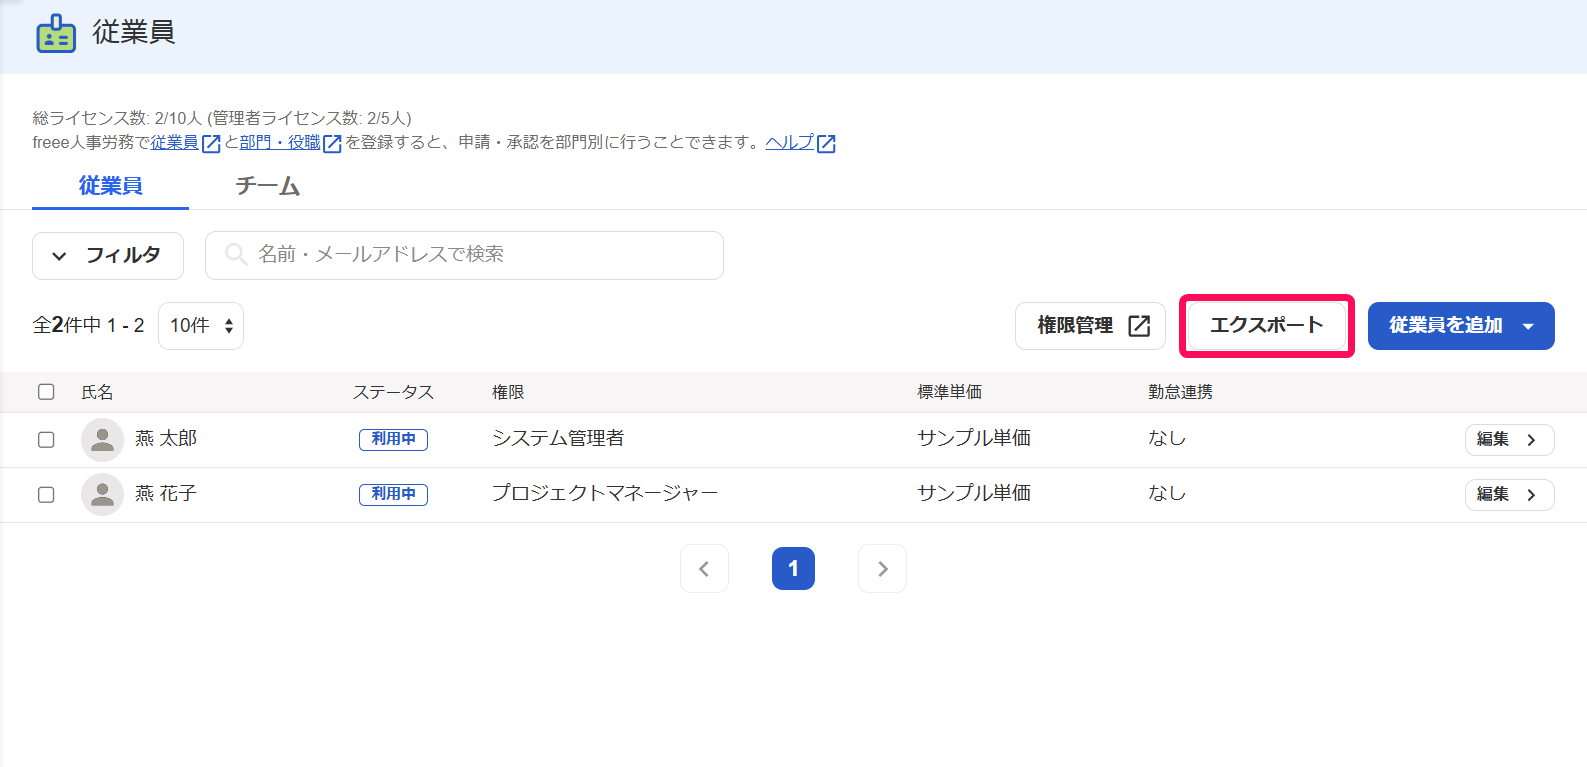This screenshot has width=1587, height=767.
Task: Check the box for 燕 太郎
Action: tap(46, 440)
